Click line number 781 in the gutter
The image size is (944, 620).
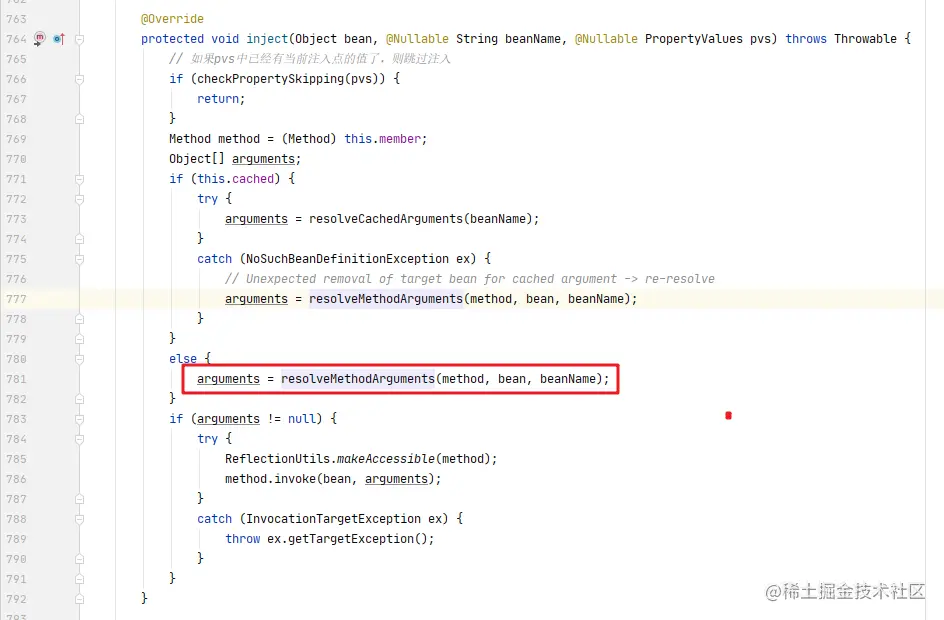pyautogui.click(x=16, y=379)
